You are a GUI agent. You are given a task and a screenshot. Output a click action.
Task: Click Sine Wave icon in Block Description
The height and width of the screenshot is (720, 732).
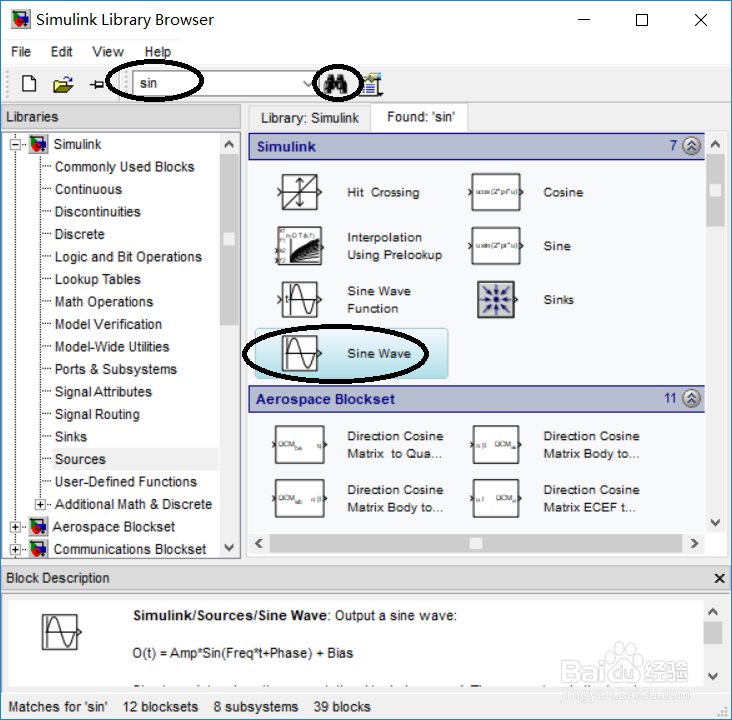[62, 632]
